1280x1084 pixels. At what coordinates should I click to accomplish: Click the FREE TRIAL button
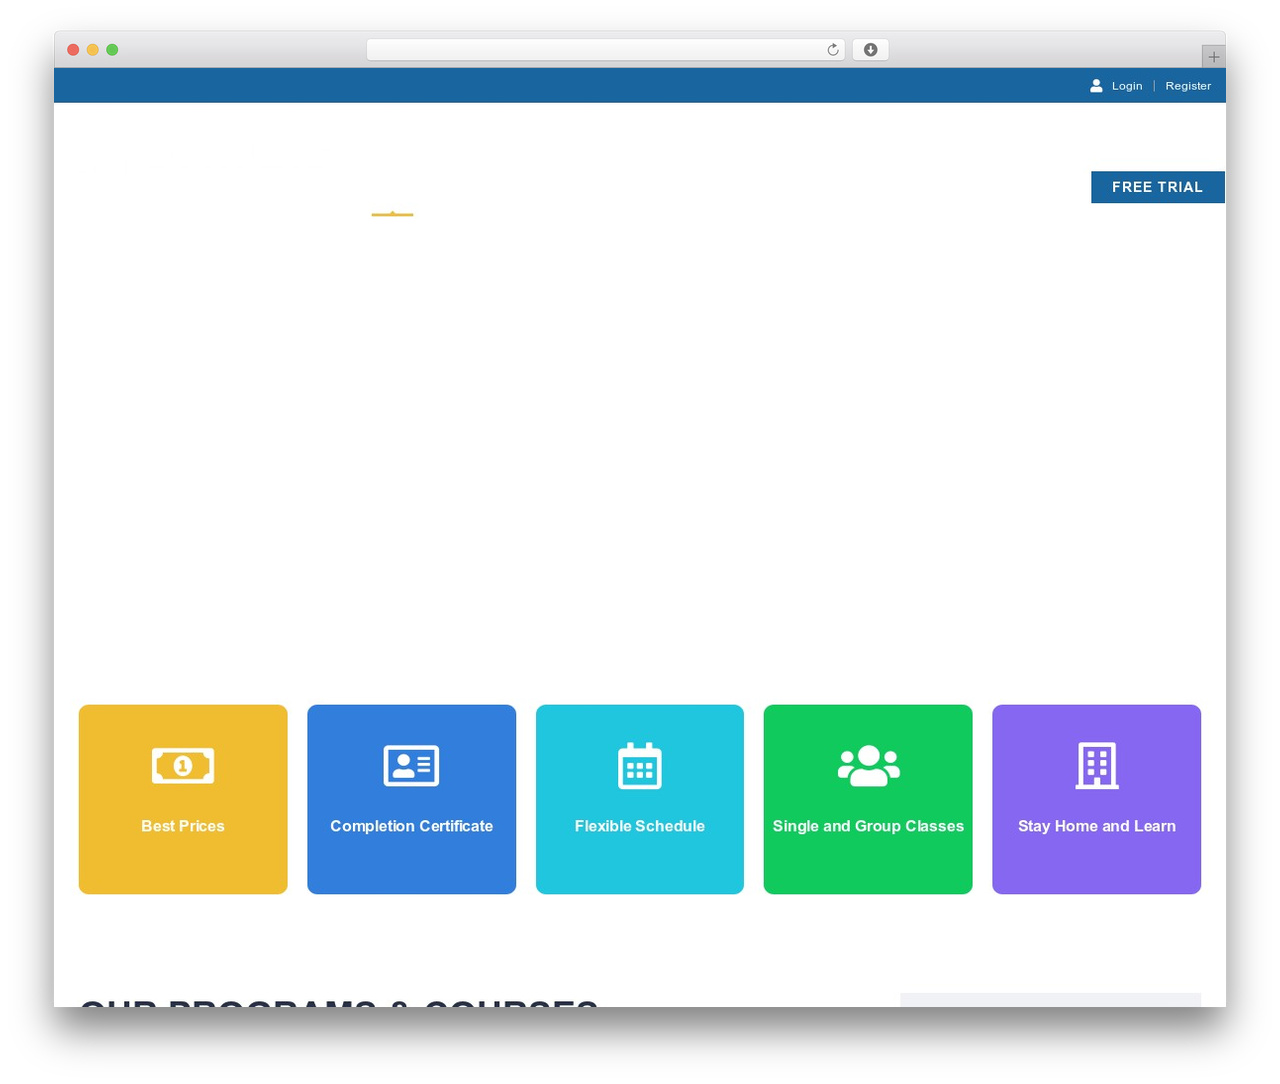coord(1157,187)
